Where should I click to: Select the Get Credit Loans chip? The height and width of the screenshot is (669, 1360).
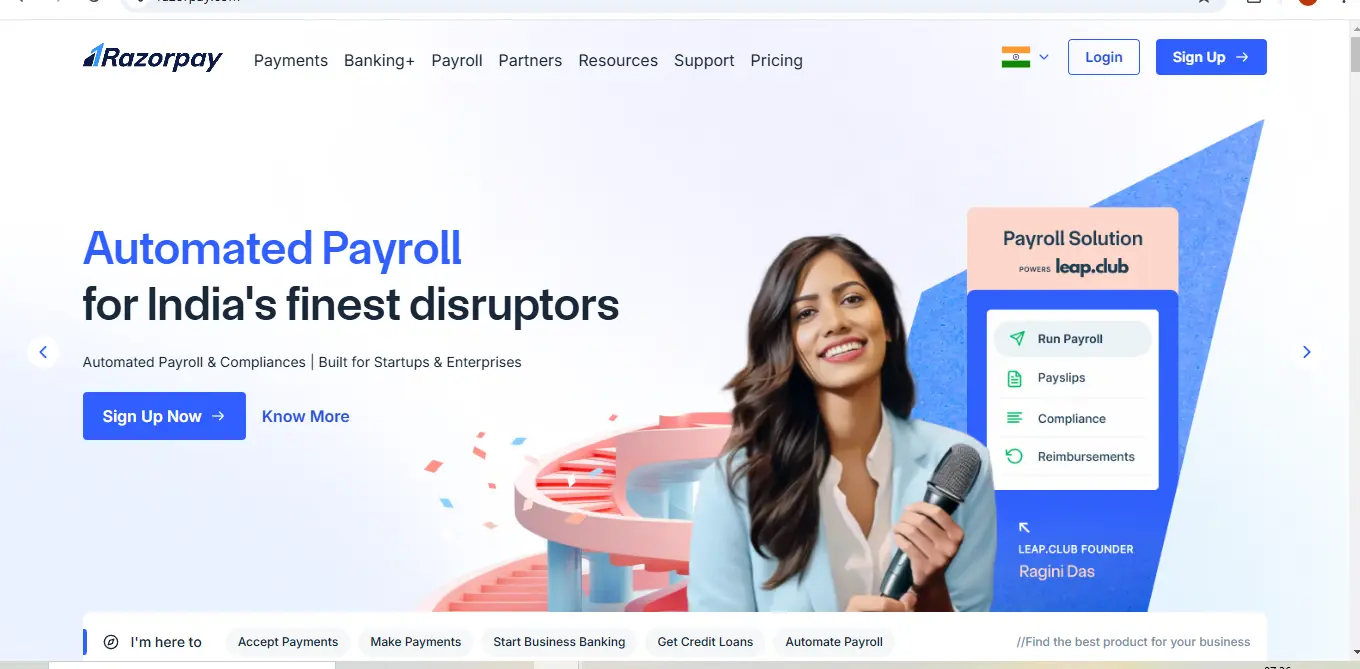[x=705, y=642]
